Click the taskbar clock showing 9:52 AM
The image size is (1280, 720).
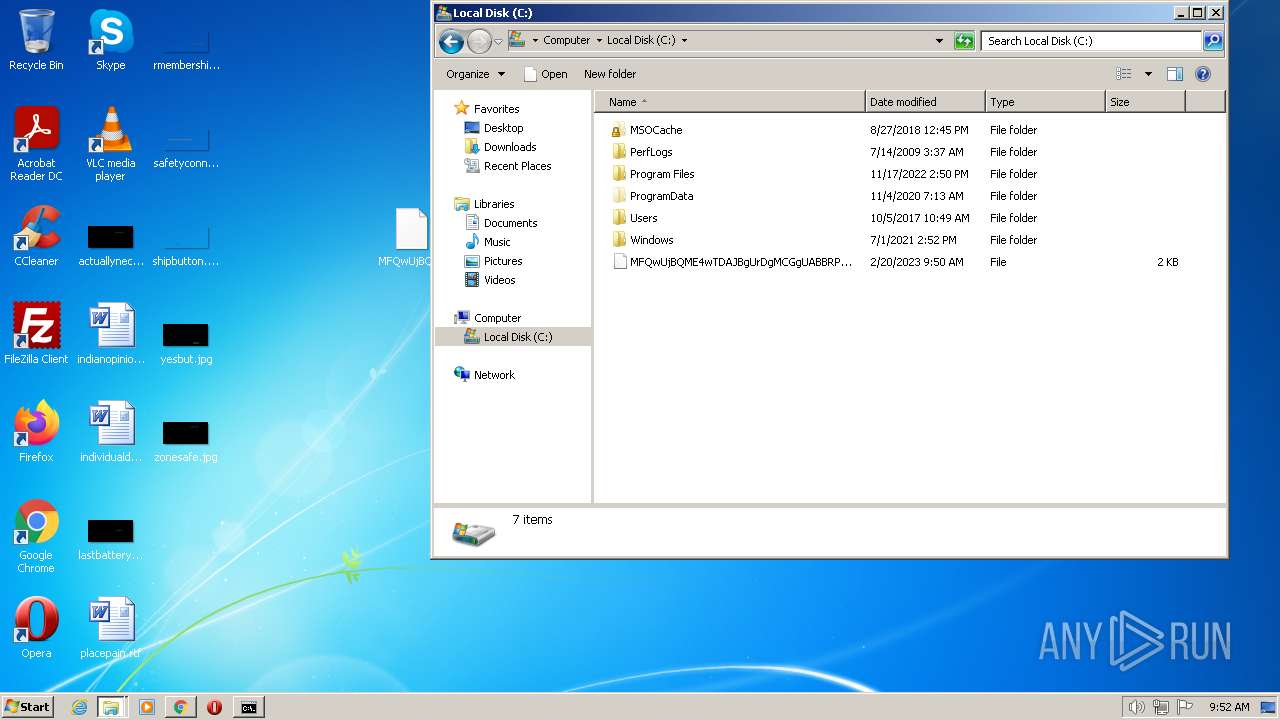pos(1229,707)
